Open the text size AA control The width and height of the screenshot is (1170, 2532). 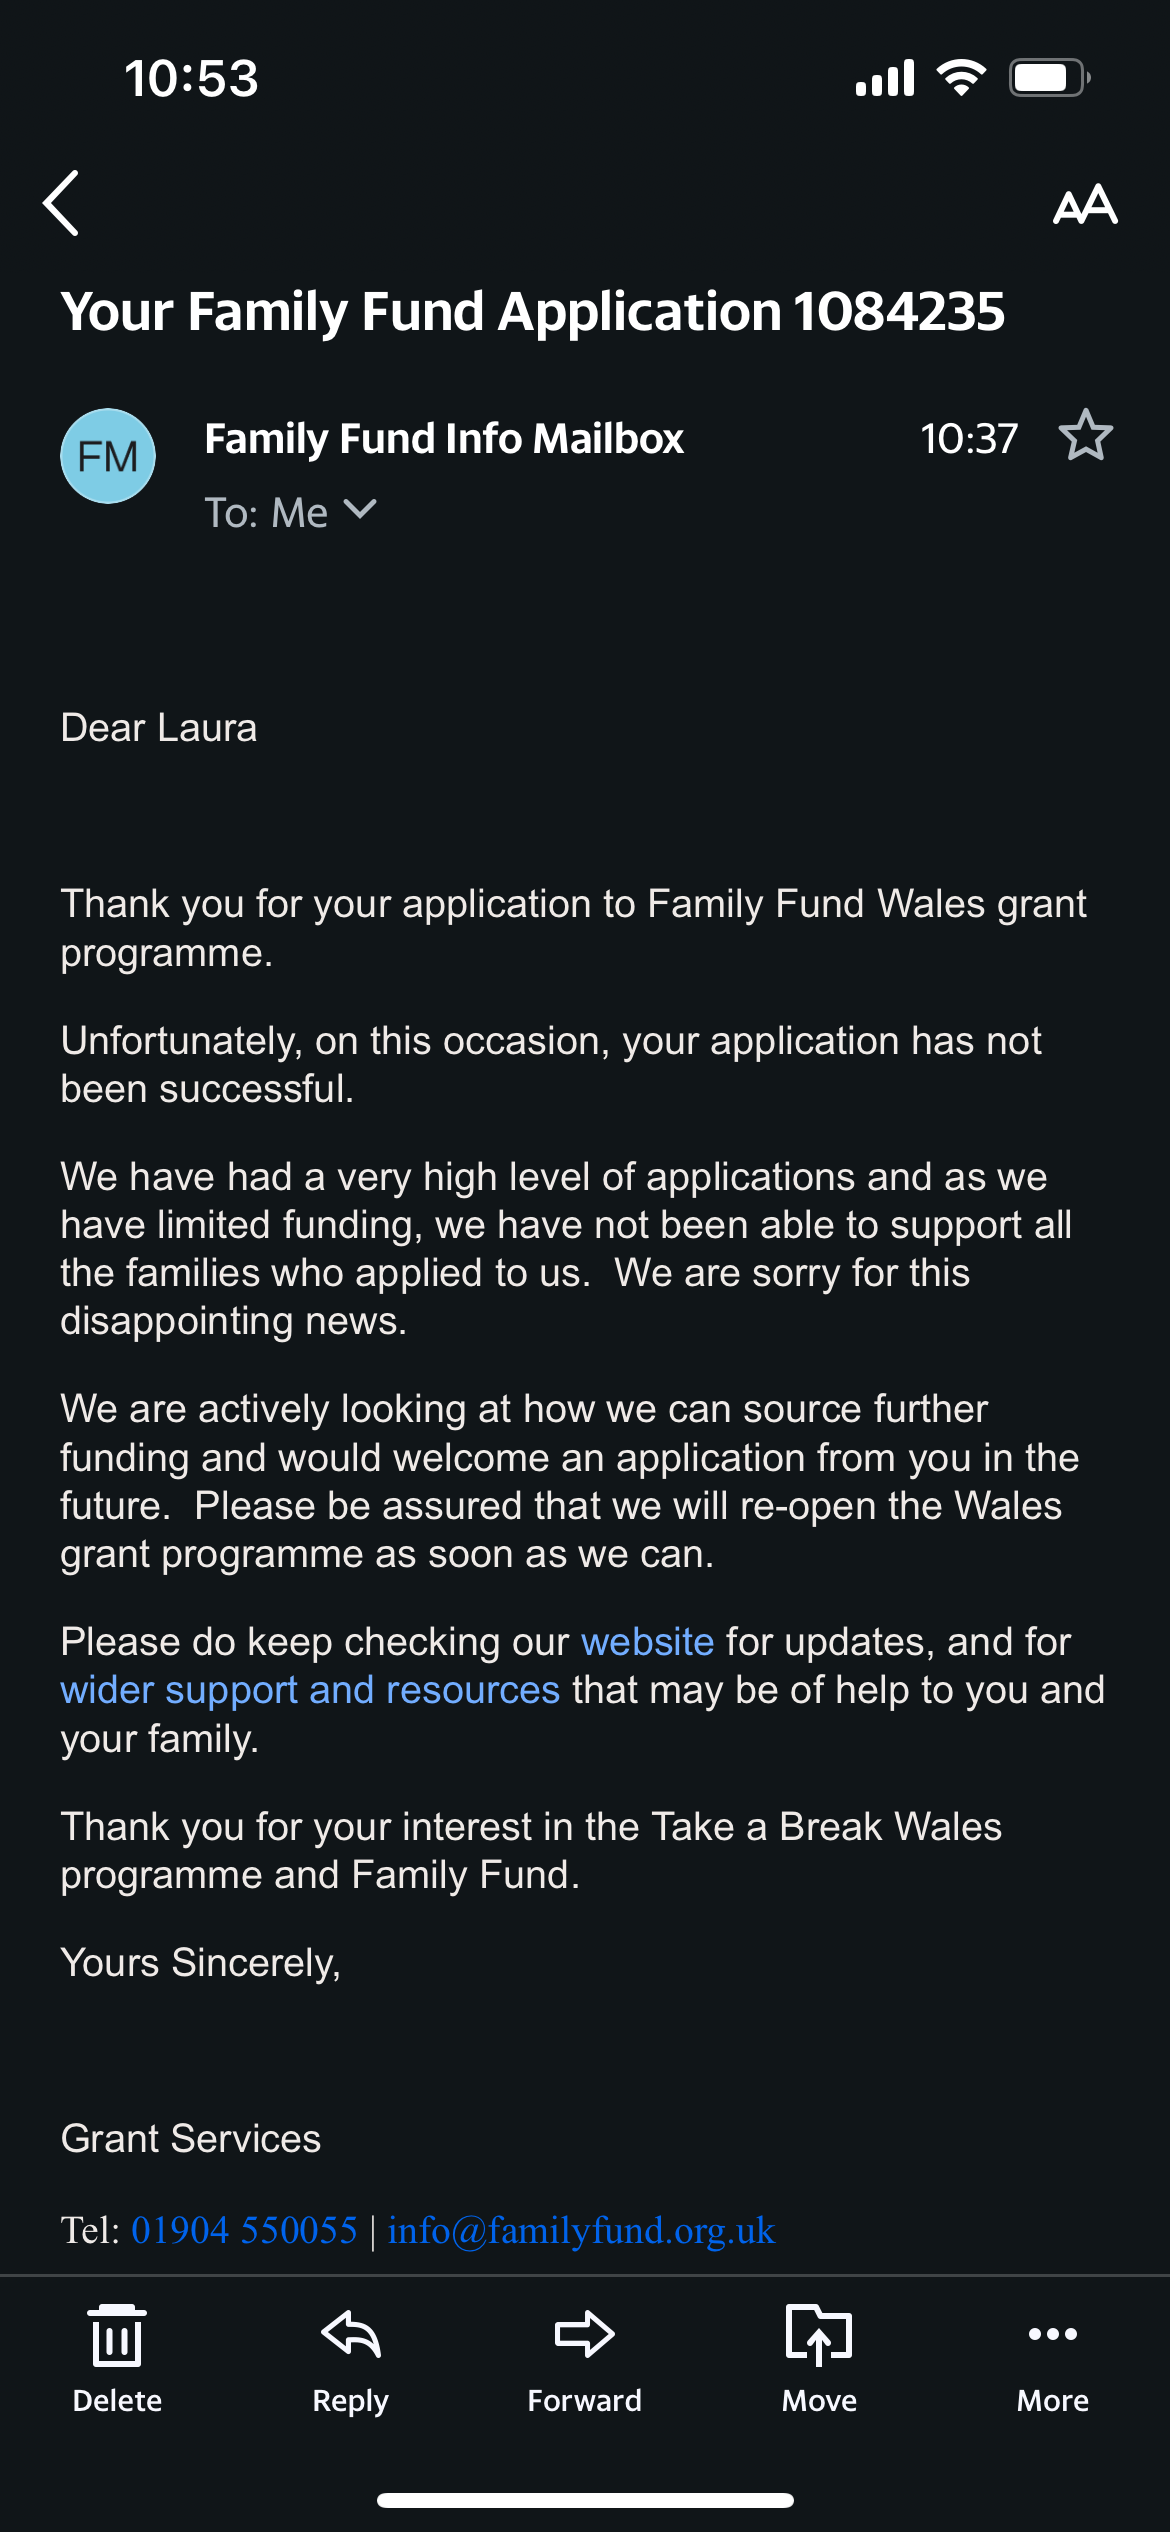point(1085,205)
